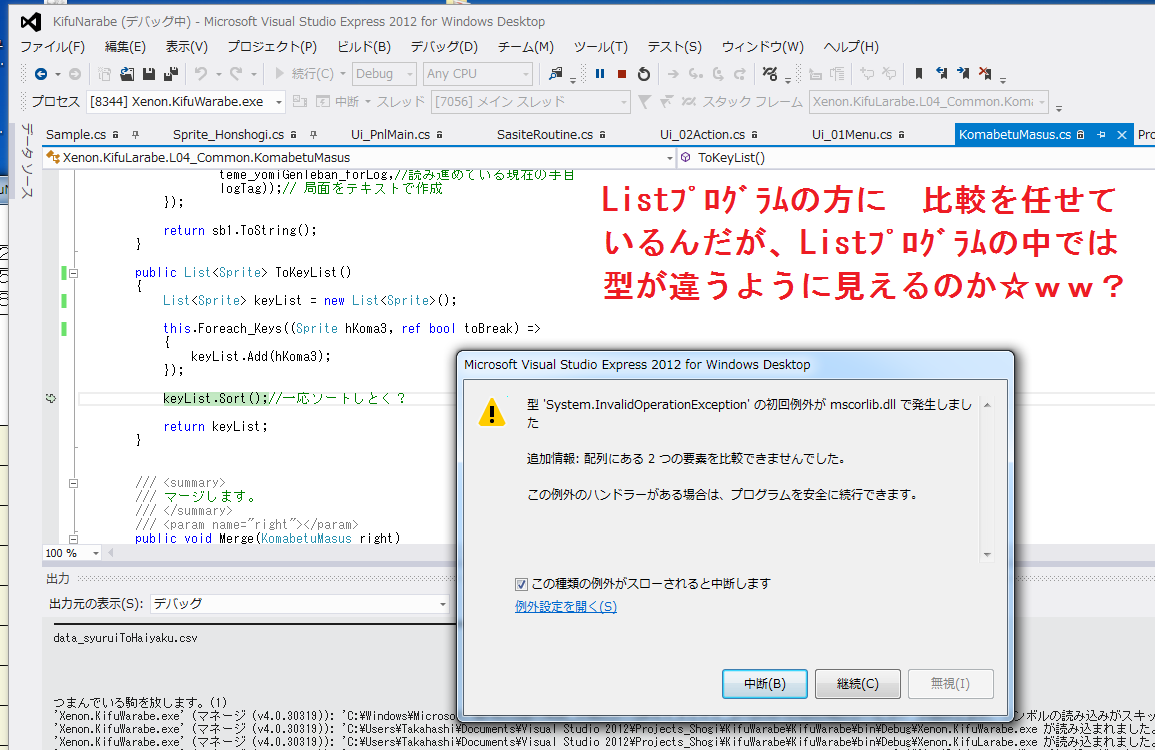Screen dimensions: 1155x750
Task: Click the Show Next Statement arrow
Action: point(673,74)
